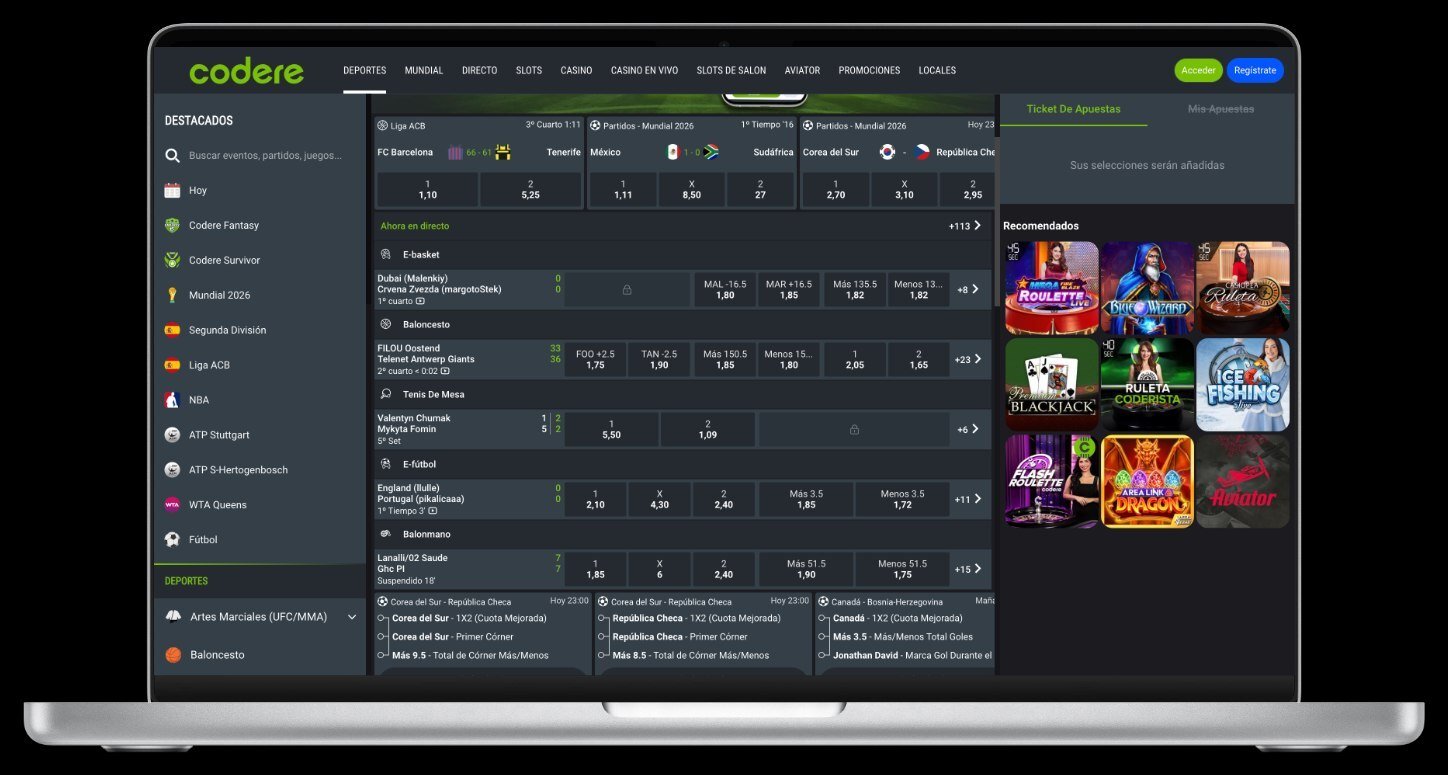Click the Mundial 2026 trophy icon

(x=172, y=295)
